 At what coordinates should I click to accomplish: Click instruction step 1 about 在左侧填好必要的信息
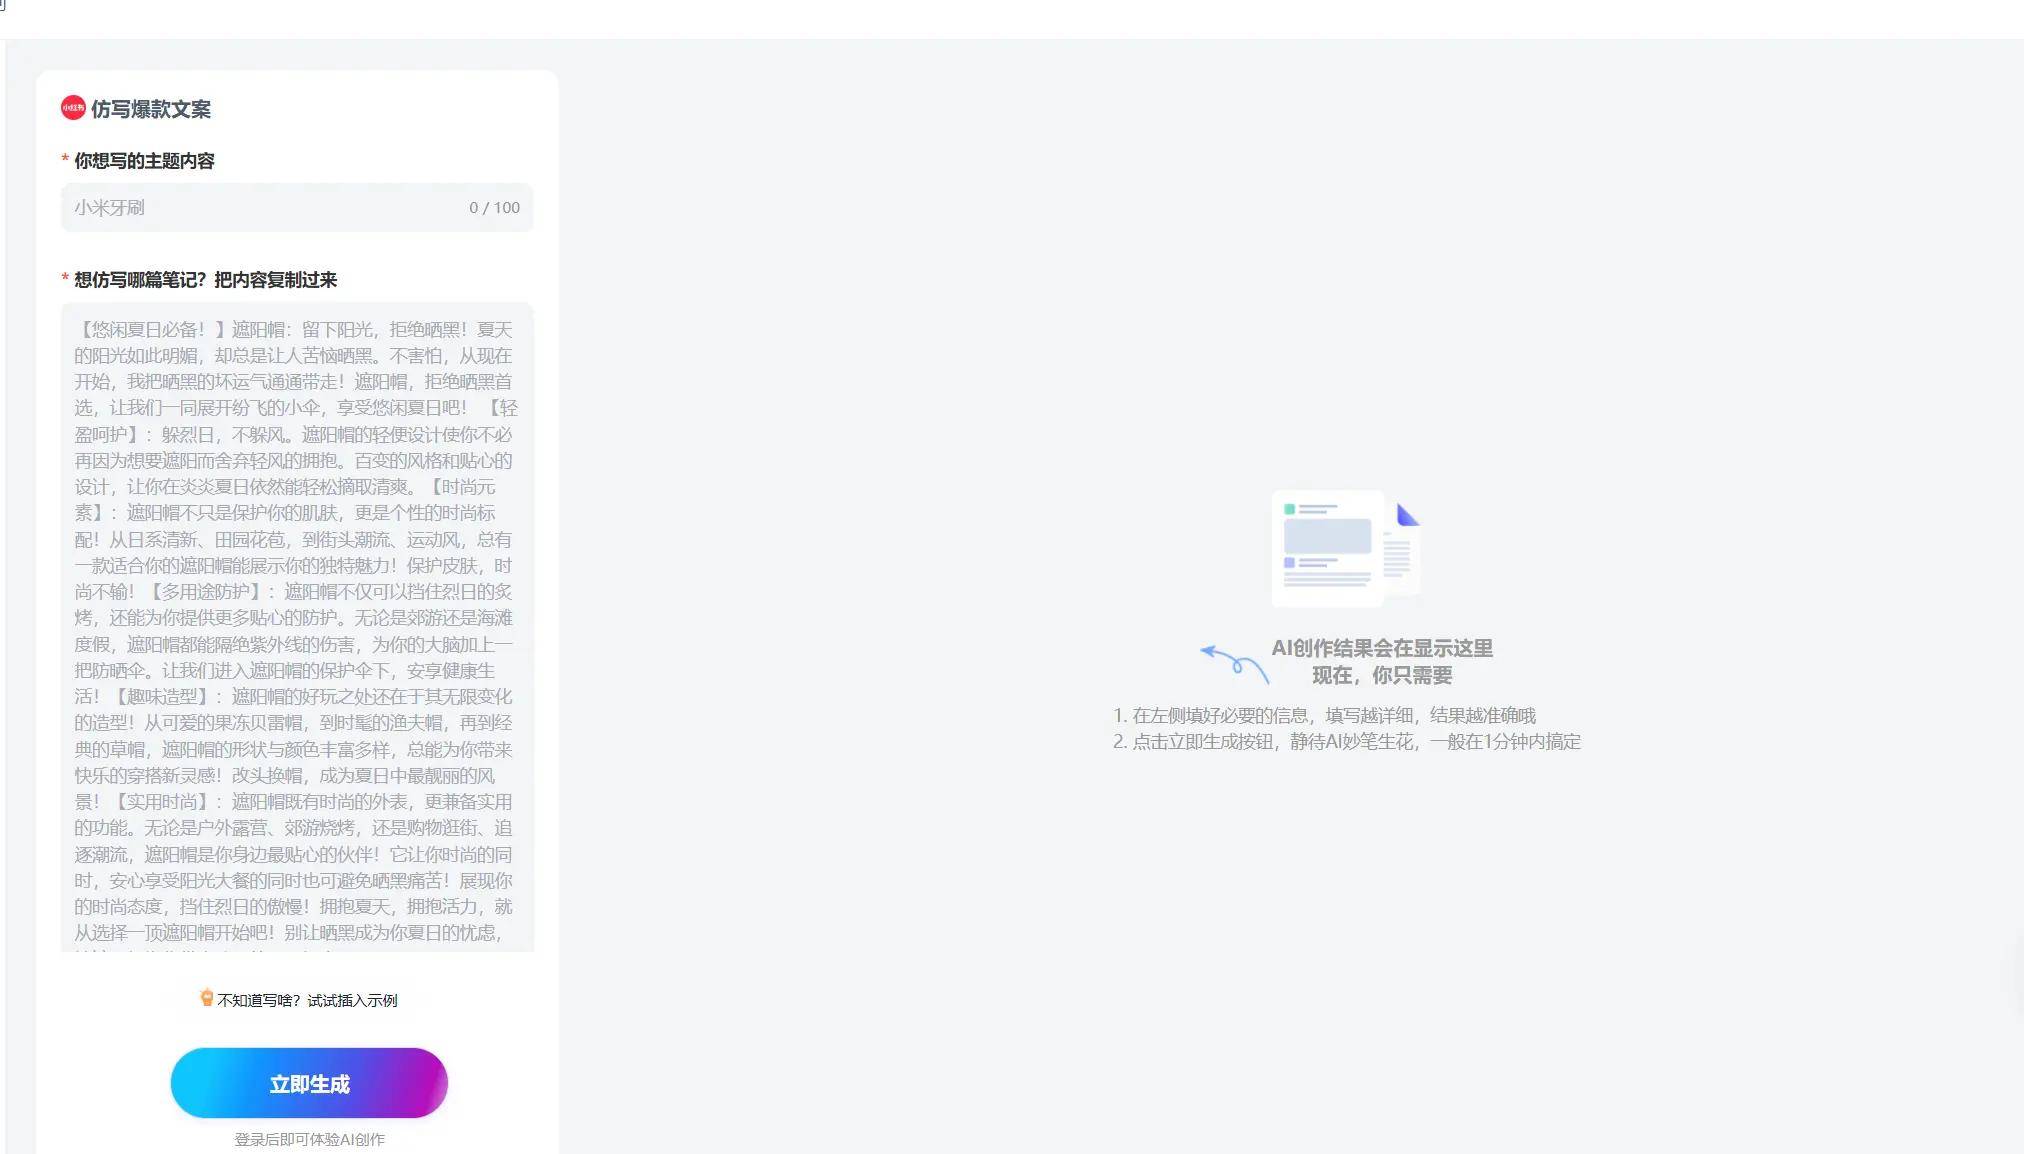(x=1324, y=715)
